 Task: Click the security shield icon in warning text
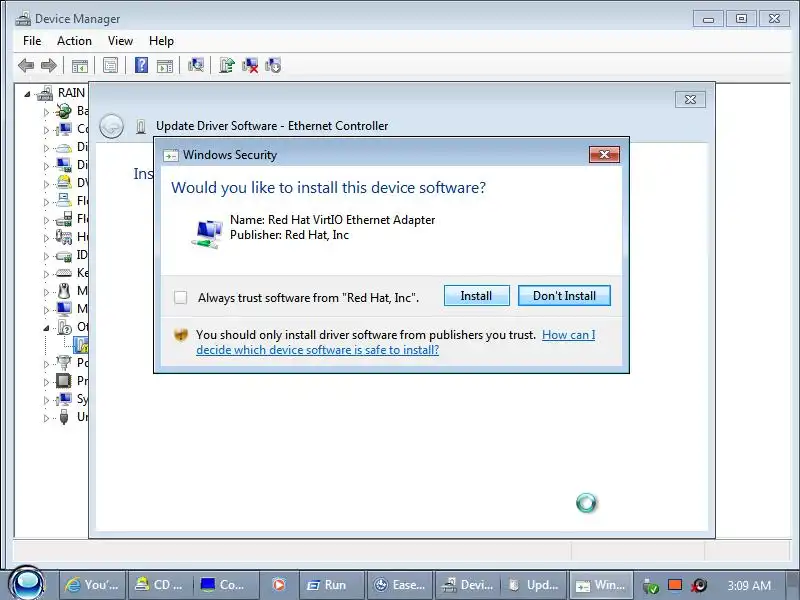(x=181, y=335)
